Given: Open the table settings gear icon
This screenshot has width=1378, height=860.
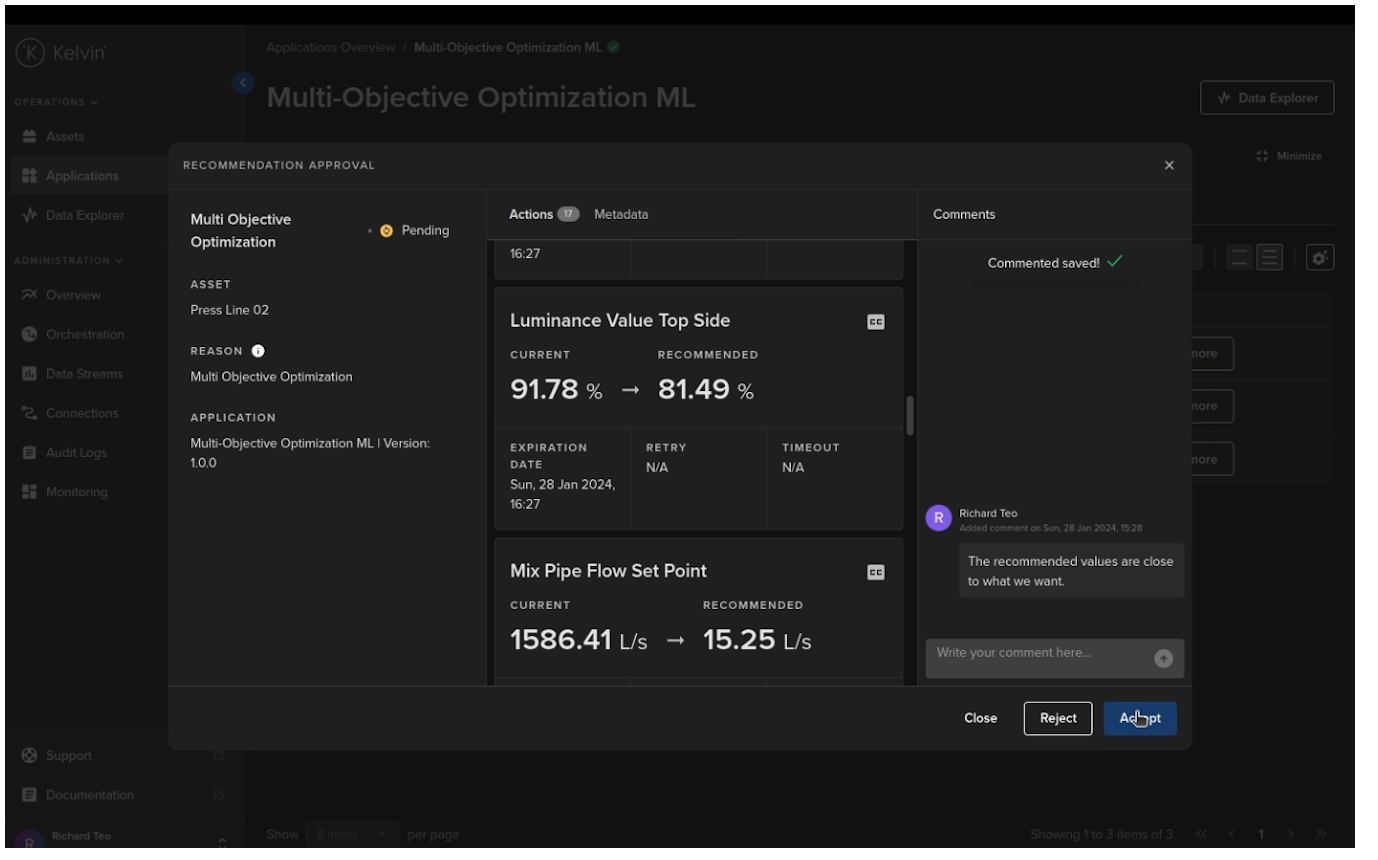Looking at the screenshot, I should coord(1320,258).
